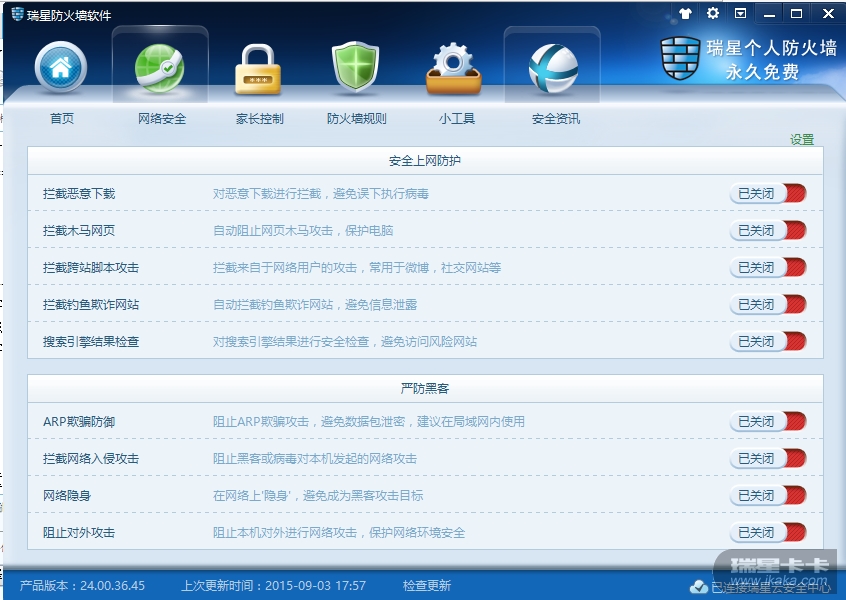Select the 拦截钓鱼欺诈网站 row label
The image size is (846, 600).
click(91, 305)
